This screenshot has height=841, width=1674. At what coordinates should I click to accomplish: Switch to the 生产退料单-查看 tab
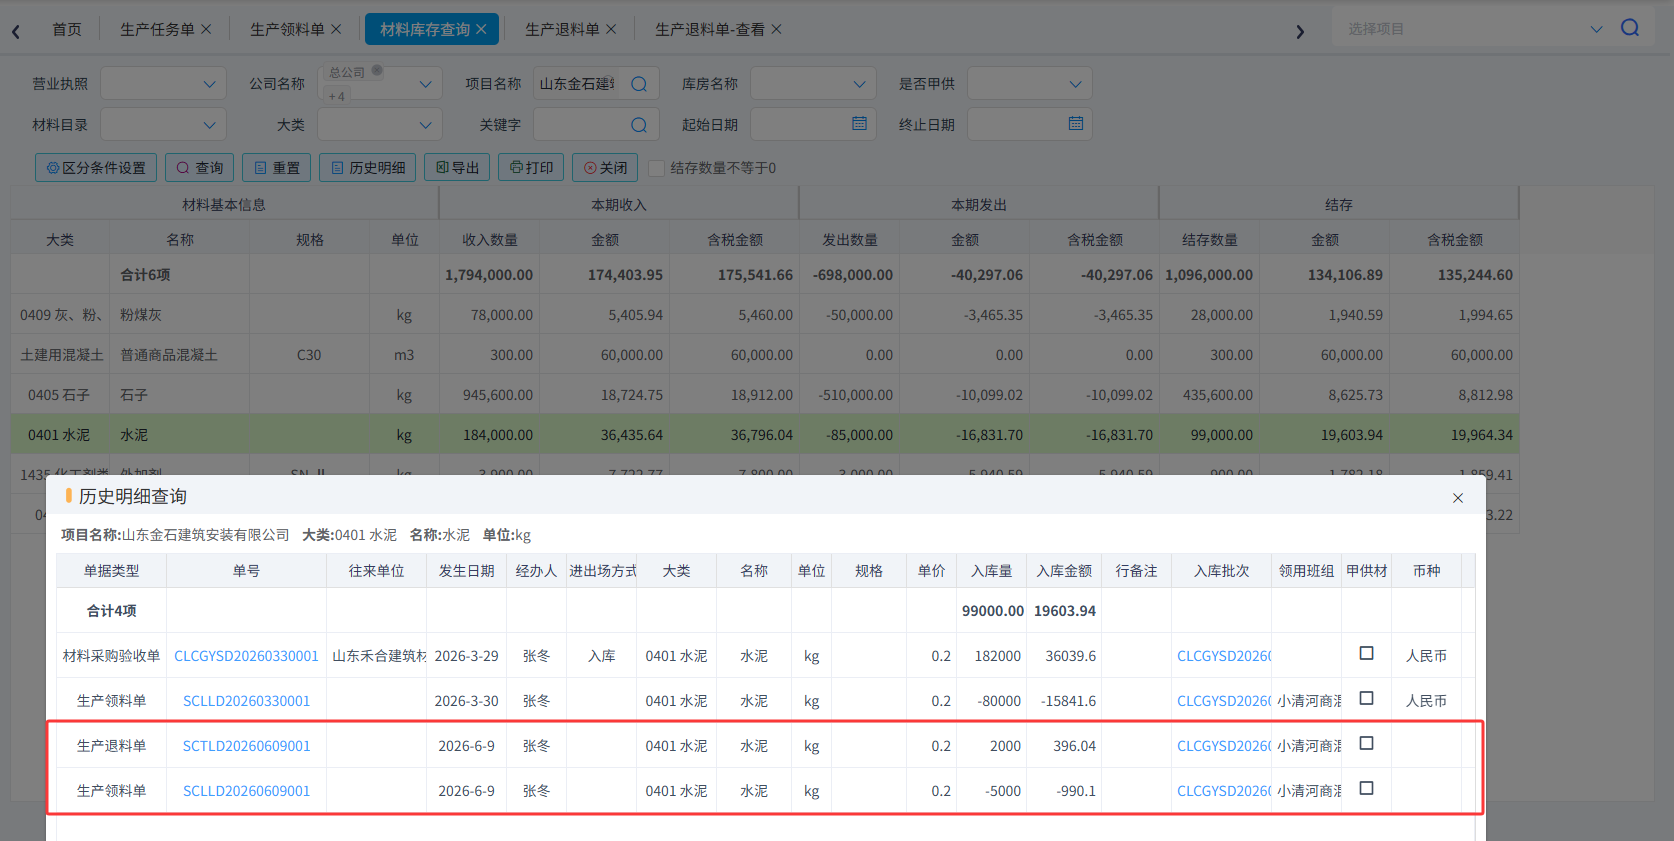click(x=710, y=29)
